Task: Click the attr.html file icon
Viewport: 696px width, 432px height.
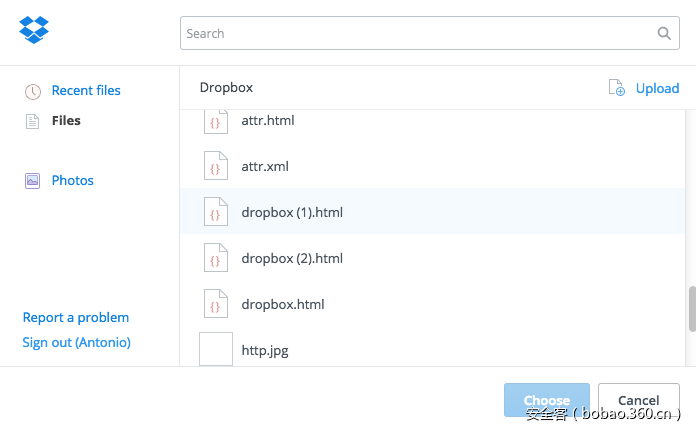Action: click(214, 121)
